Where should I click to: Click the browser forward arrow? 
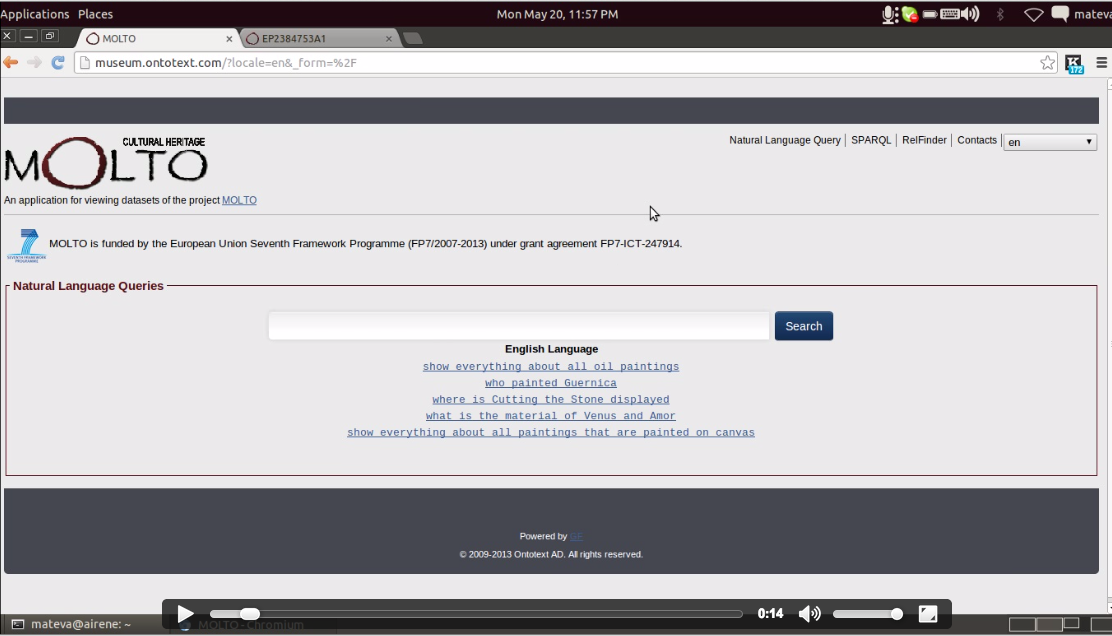[34, 62]
